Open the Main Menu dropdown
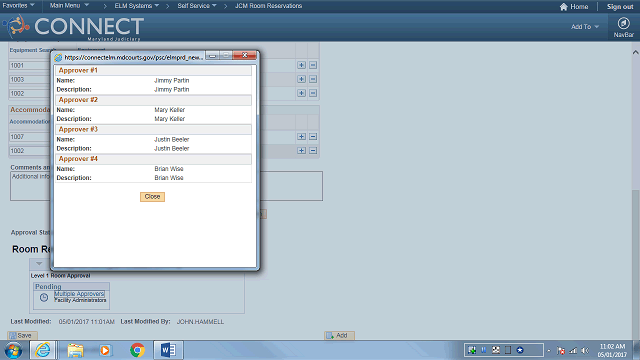 (x=69, y=5)
